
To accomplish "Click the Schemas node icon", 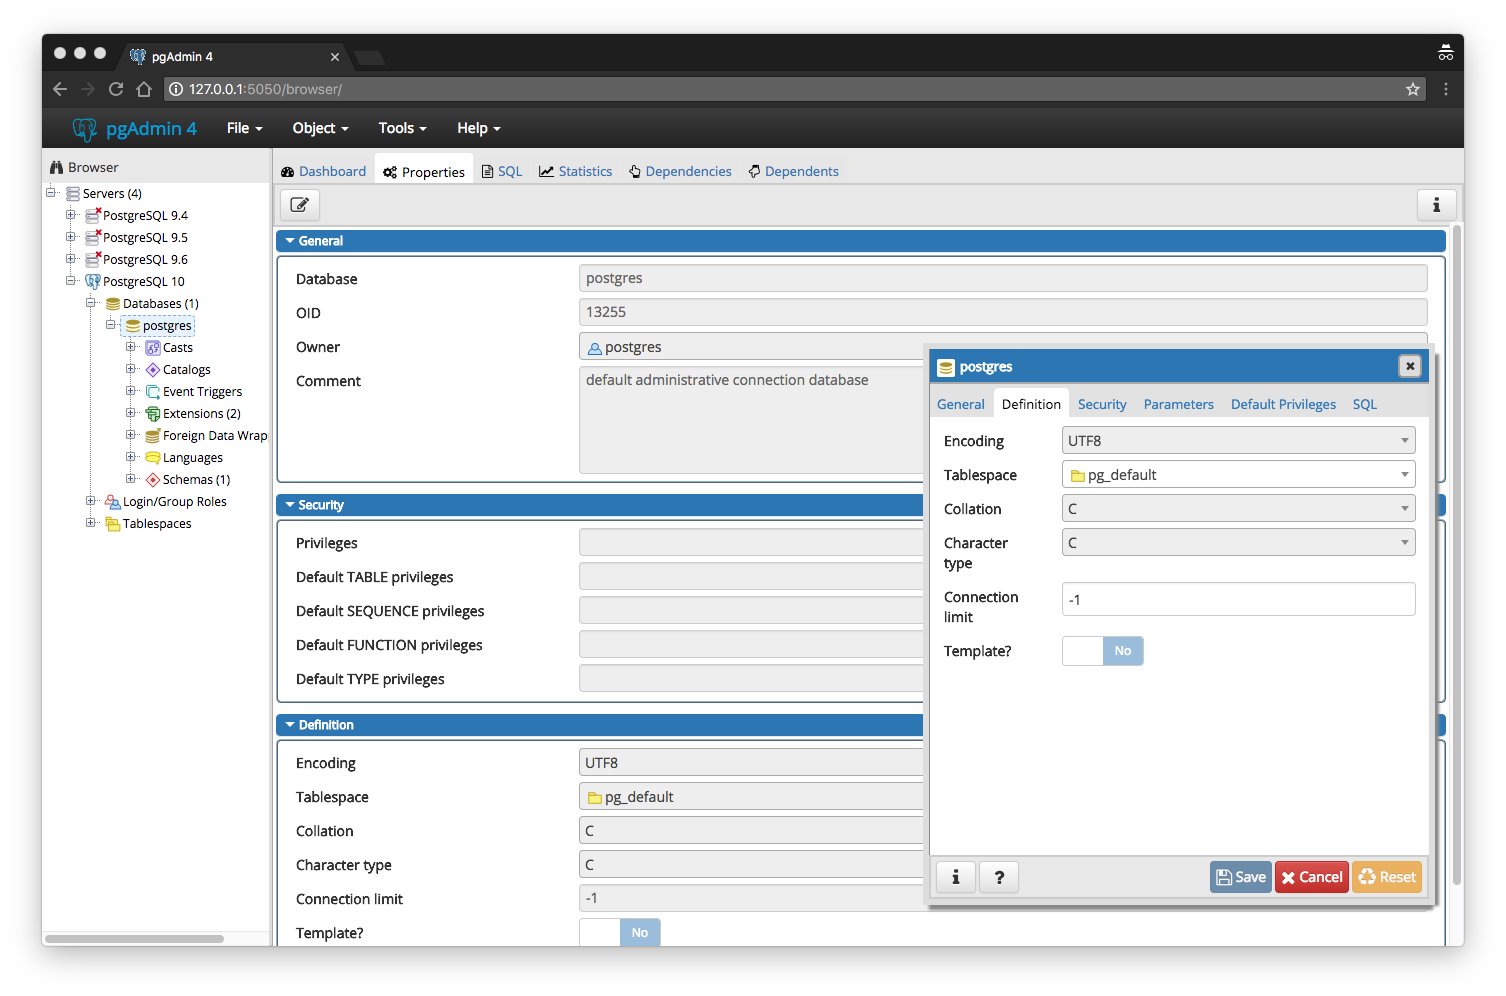I will (x=153, y=479).
